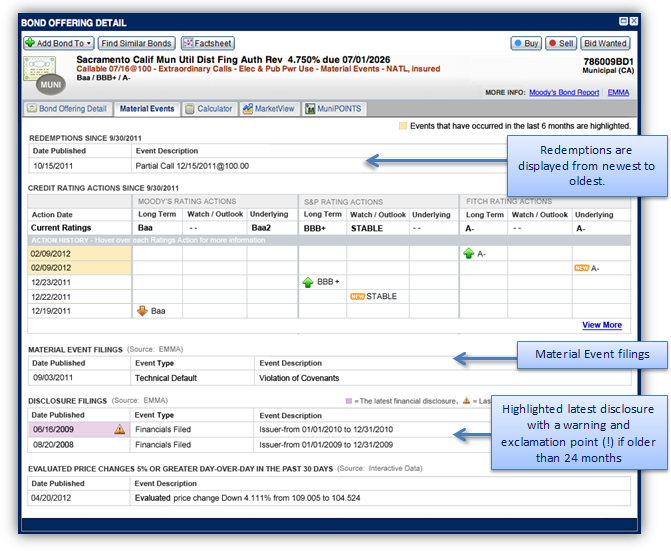Click the NEW badge in Fitch Underlying column
The width and height of the screenshot is (671, 551).
[581, 269]
